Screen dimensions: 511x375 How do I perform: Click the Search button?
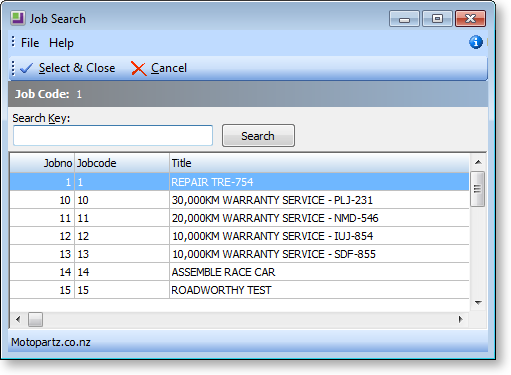point(258,136)
